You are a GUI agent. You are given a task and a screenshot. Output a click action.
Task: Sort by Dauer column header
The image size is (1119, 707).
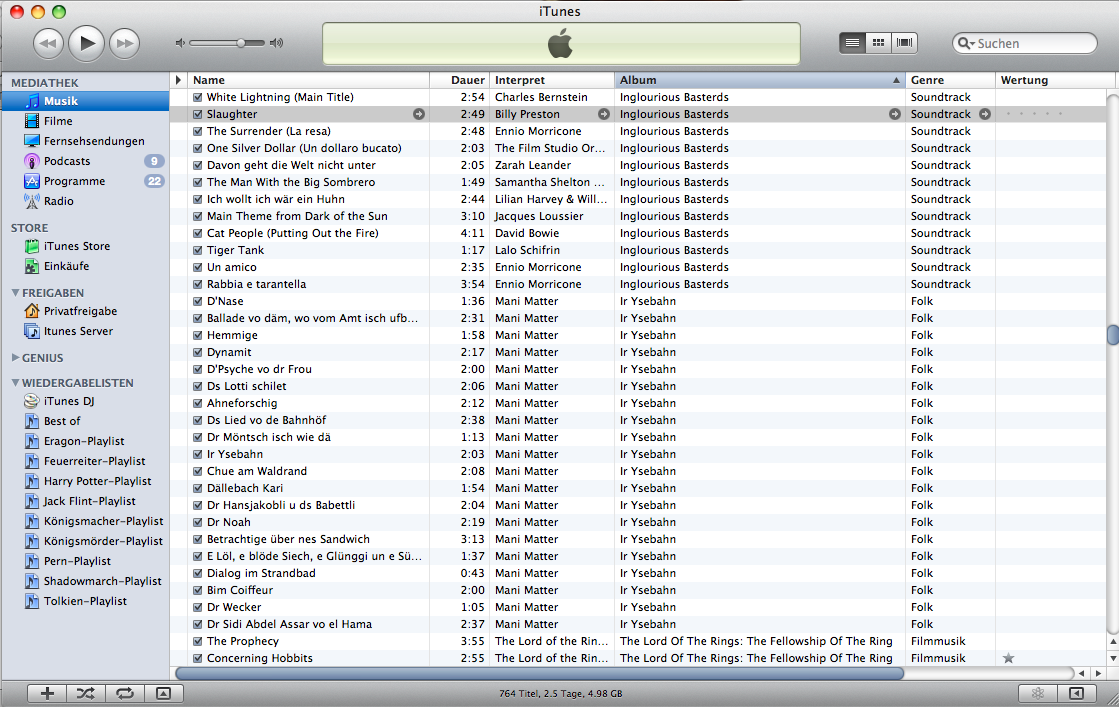click(x=460, y=80)
